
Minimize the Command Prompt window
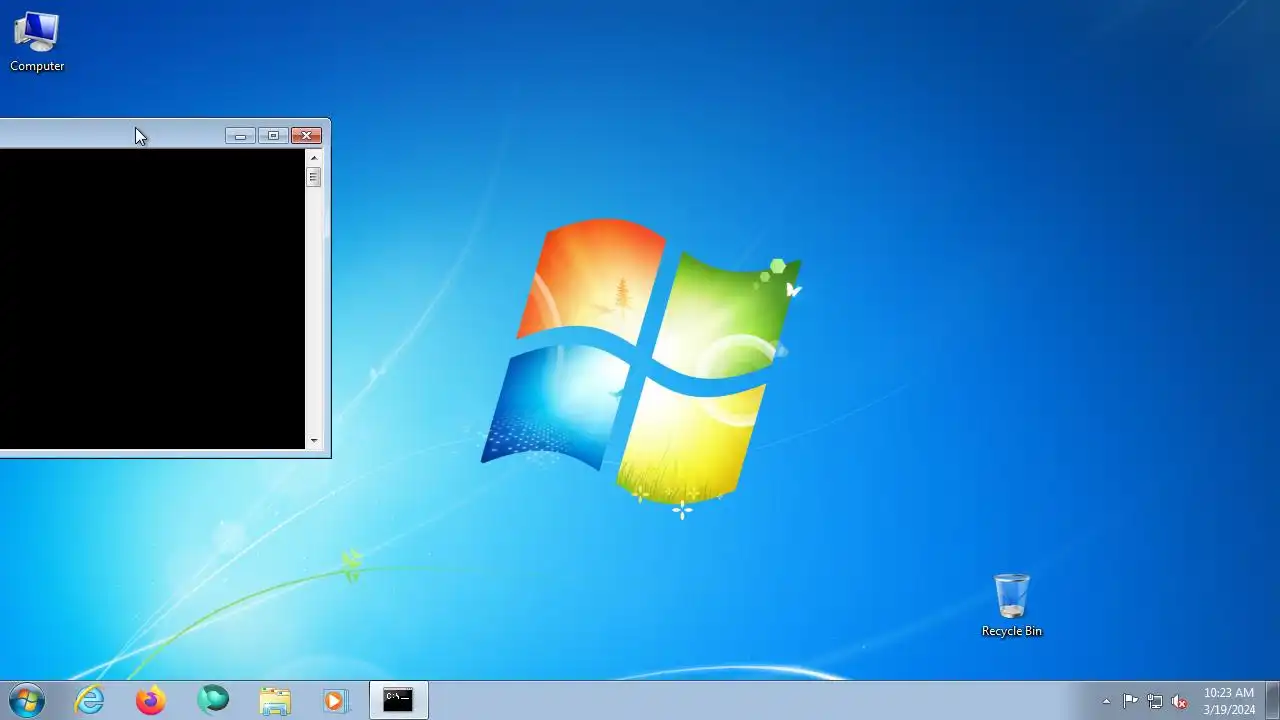[240, 136]
